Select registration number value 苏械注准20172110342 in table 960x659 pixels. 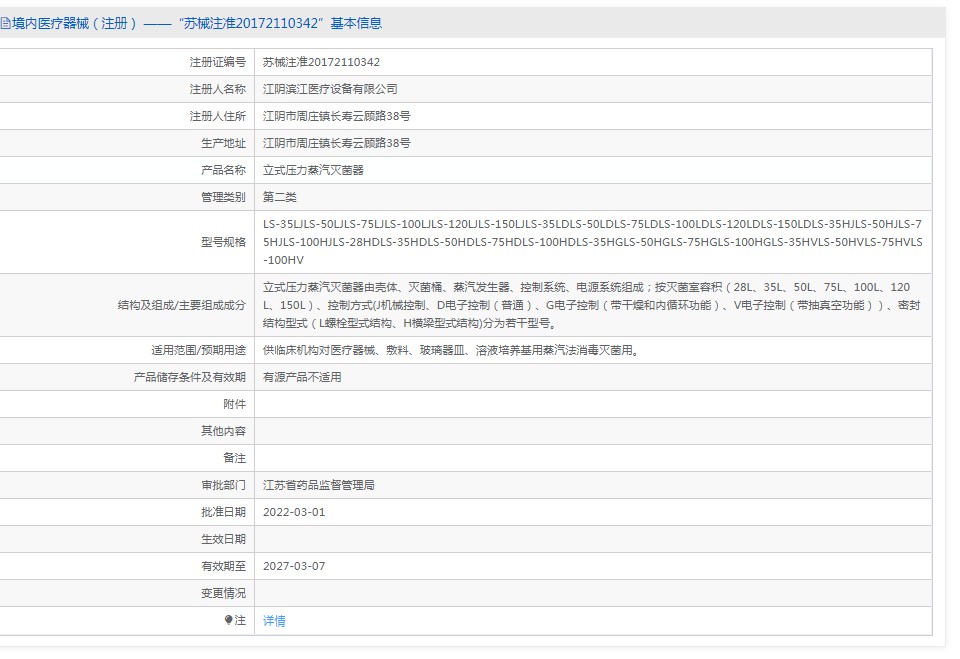321,62
